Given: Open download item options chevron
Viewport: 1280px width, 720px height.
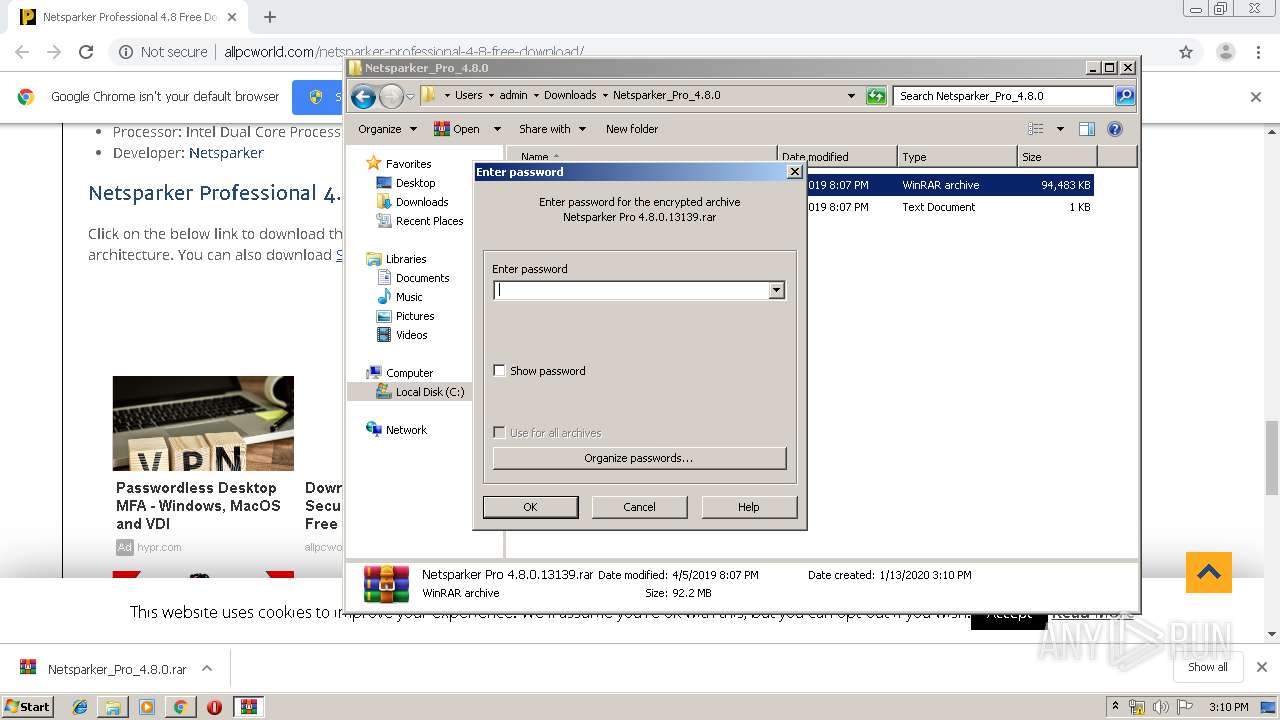Looking at the screenshot, I should coord(207,668).
